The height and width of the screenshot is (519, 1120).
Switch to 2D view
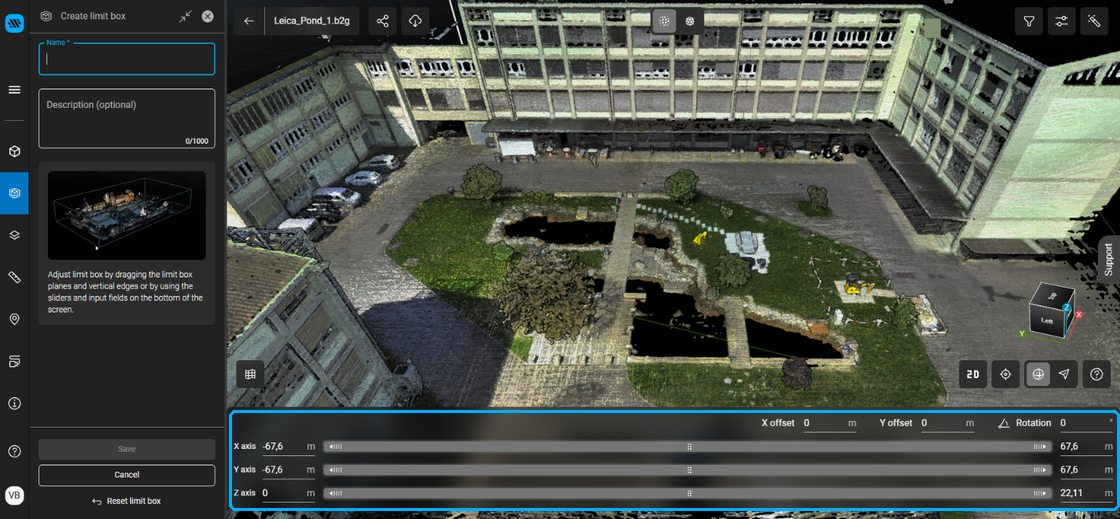[973, 374]
